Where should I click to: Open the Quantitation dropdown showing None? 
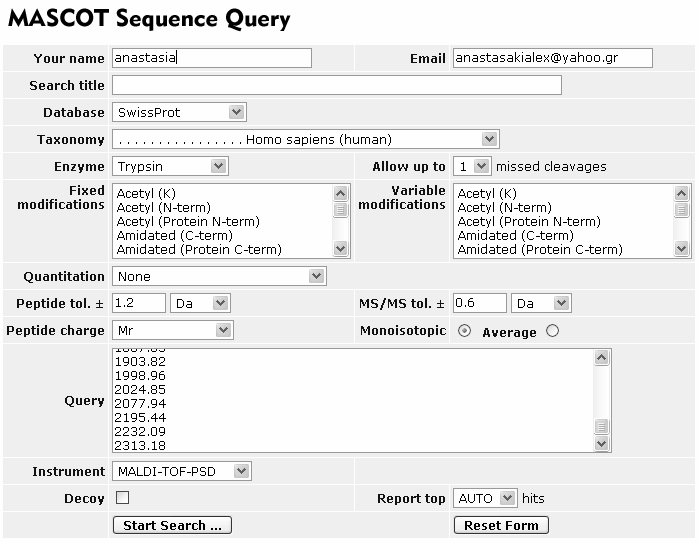(x=219, y=276)
